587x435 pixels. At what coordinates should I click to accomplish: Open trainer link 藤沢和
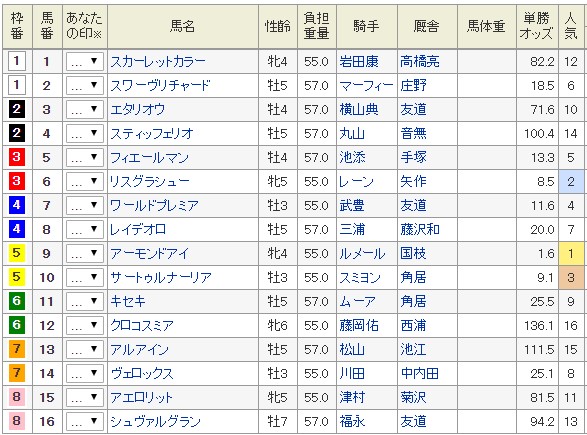pyautogui.click(x=420, y=229)
